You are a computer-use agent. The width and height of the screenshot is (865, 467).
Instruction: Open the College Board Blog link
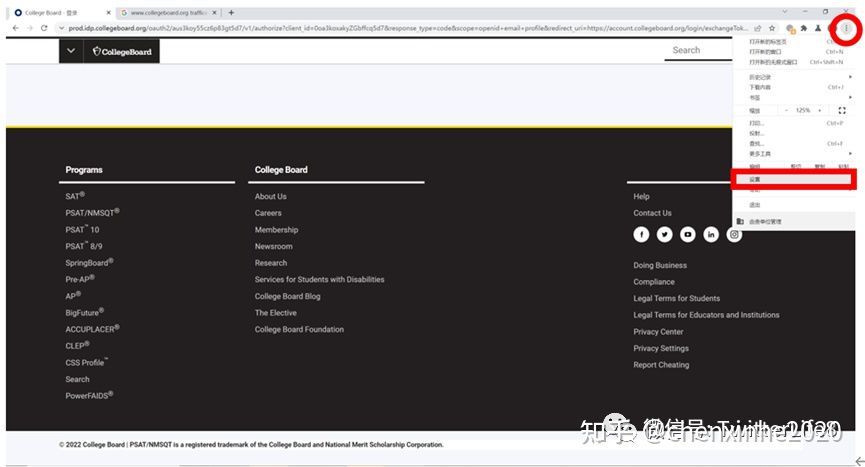click(x=287, y=296)
